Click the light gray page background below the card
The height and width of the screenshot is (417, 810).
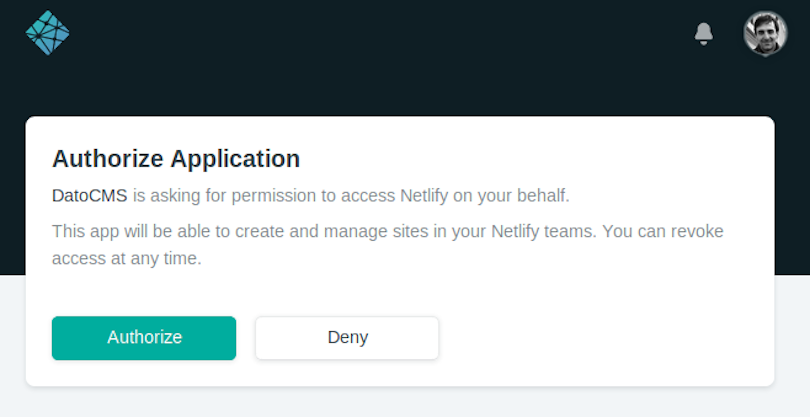click(405, 402)
